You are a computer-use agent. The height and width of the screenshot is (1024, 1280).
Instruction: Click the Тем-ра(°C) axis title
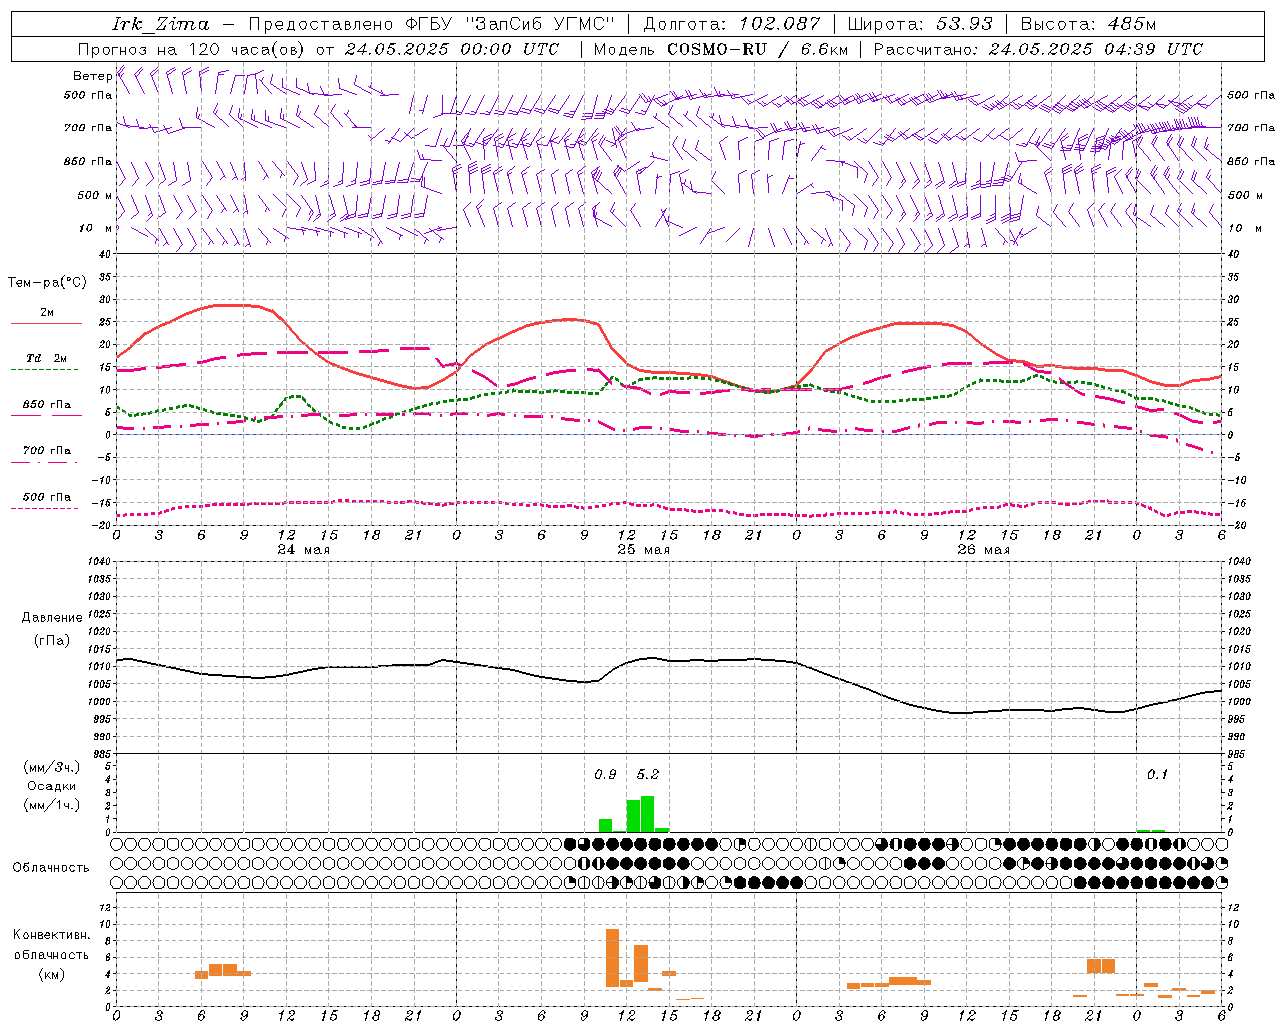47,283
